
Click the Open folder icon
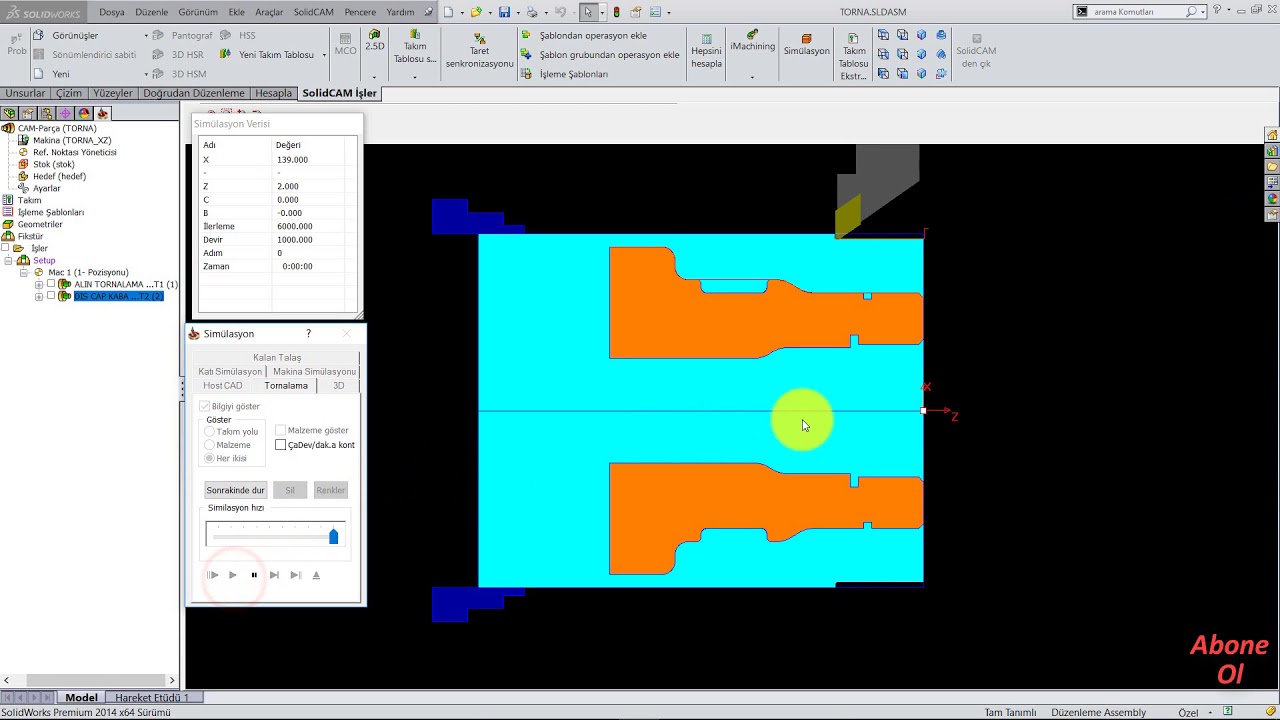pyautogui.click(x=476, y=12)
